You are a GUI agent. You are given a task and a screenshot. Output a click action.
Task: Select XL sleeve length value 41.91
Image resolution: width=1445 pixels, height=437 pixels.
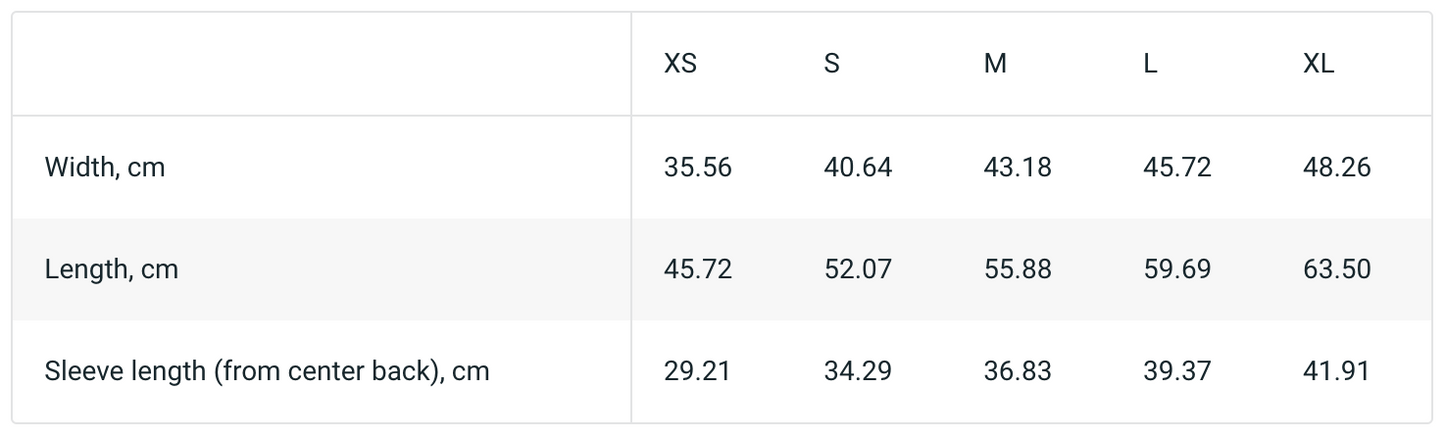pyautogui.click(x=1337, y=371)
